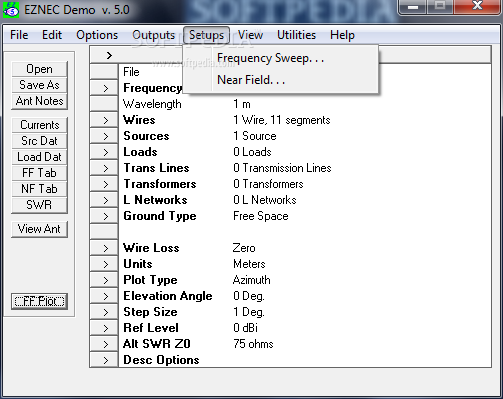The image size is (503, 399).
Task: Click the arrow button beside Sources
Action: pos(104,136)
